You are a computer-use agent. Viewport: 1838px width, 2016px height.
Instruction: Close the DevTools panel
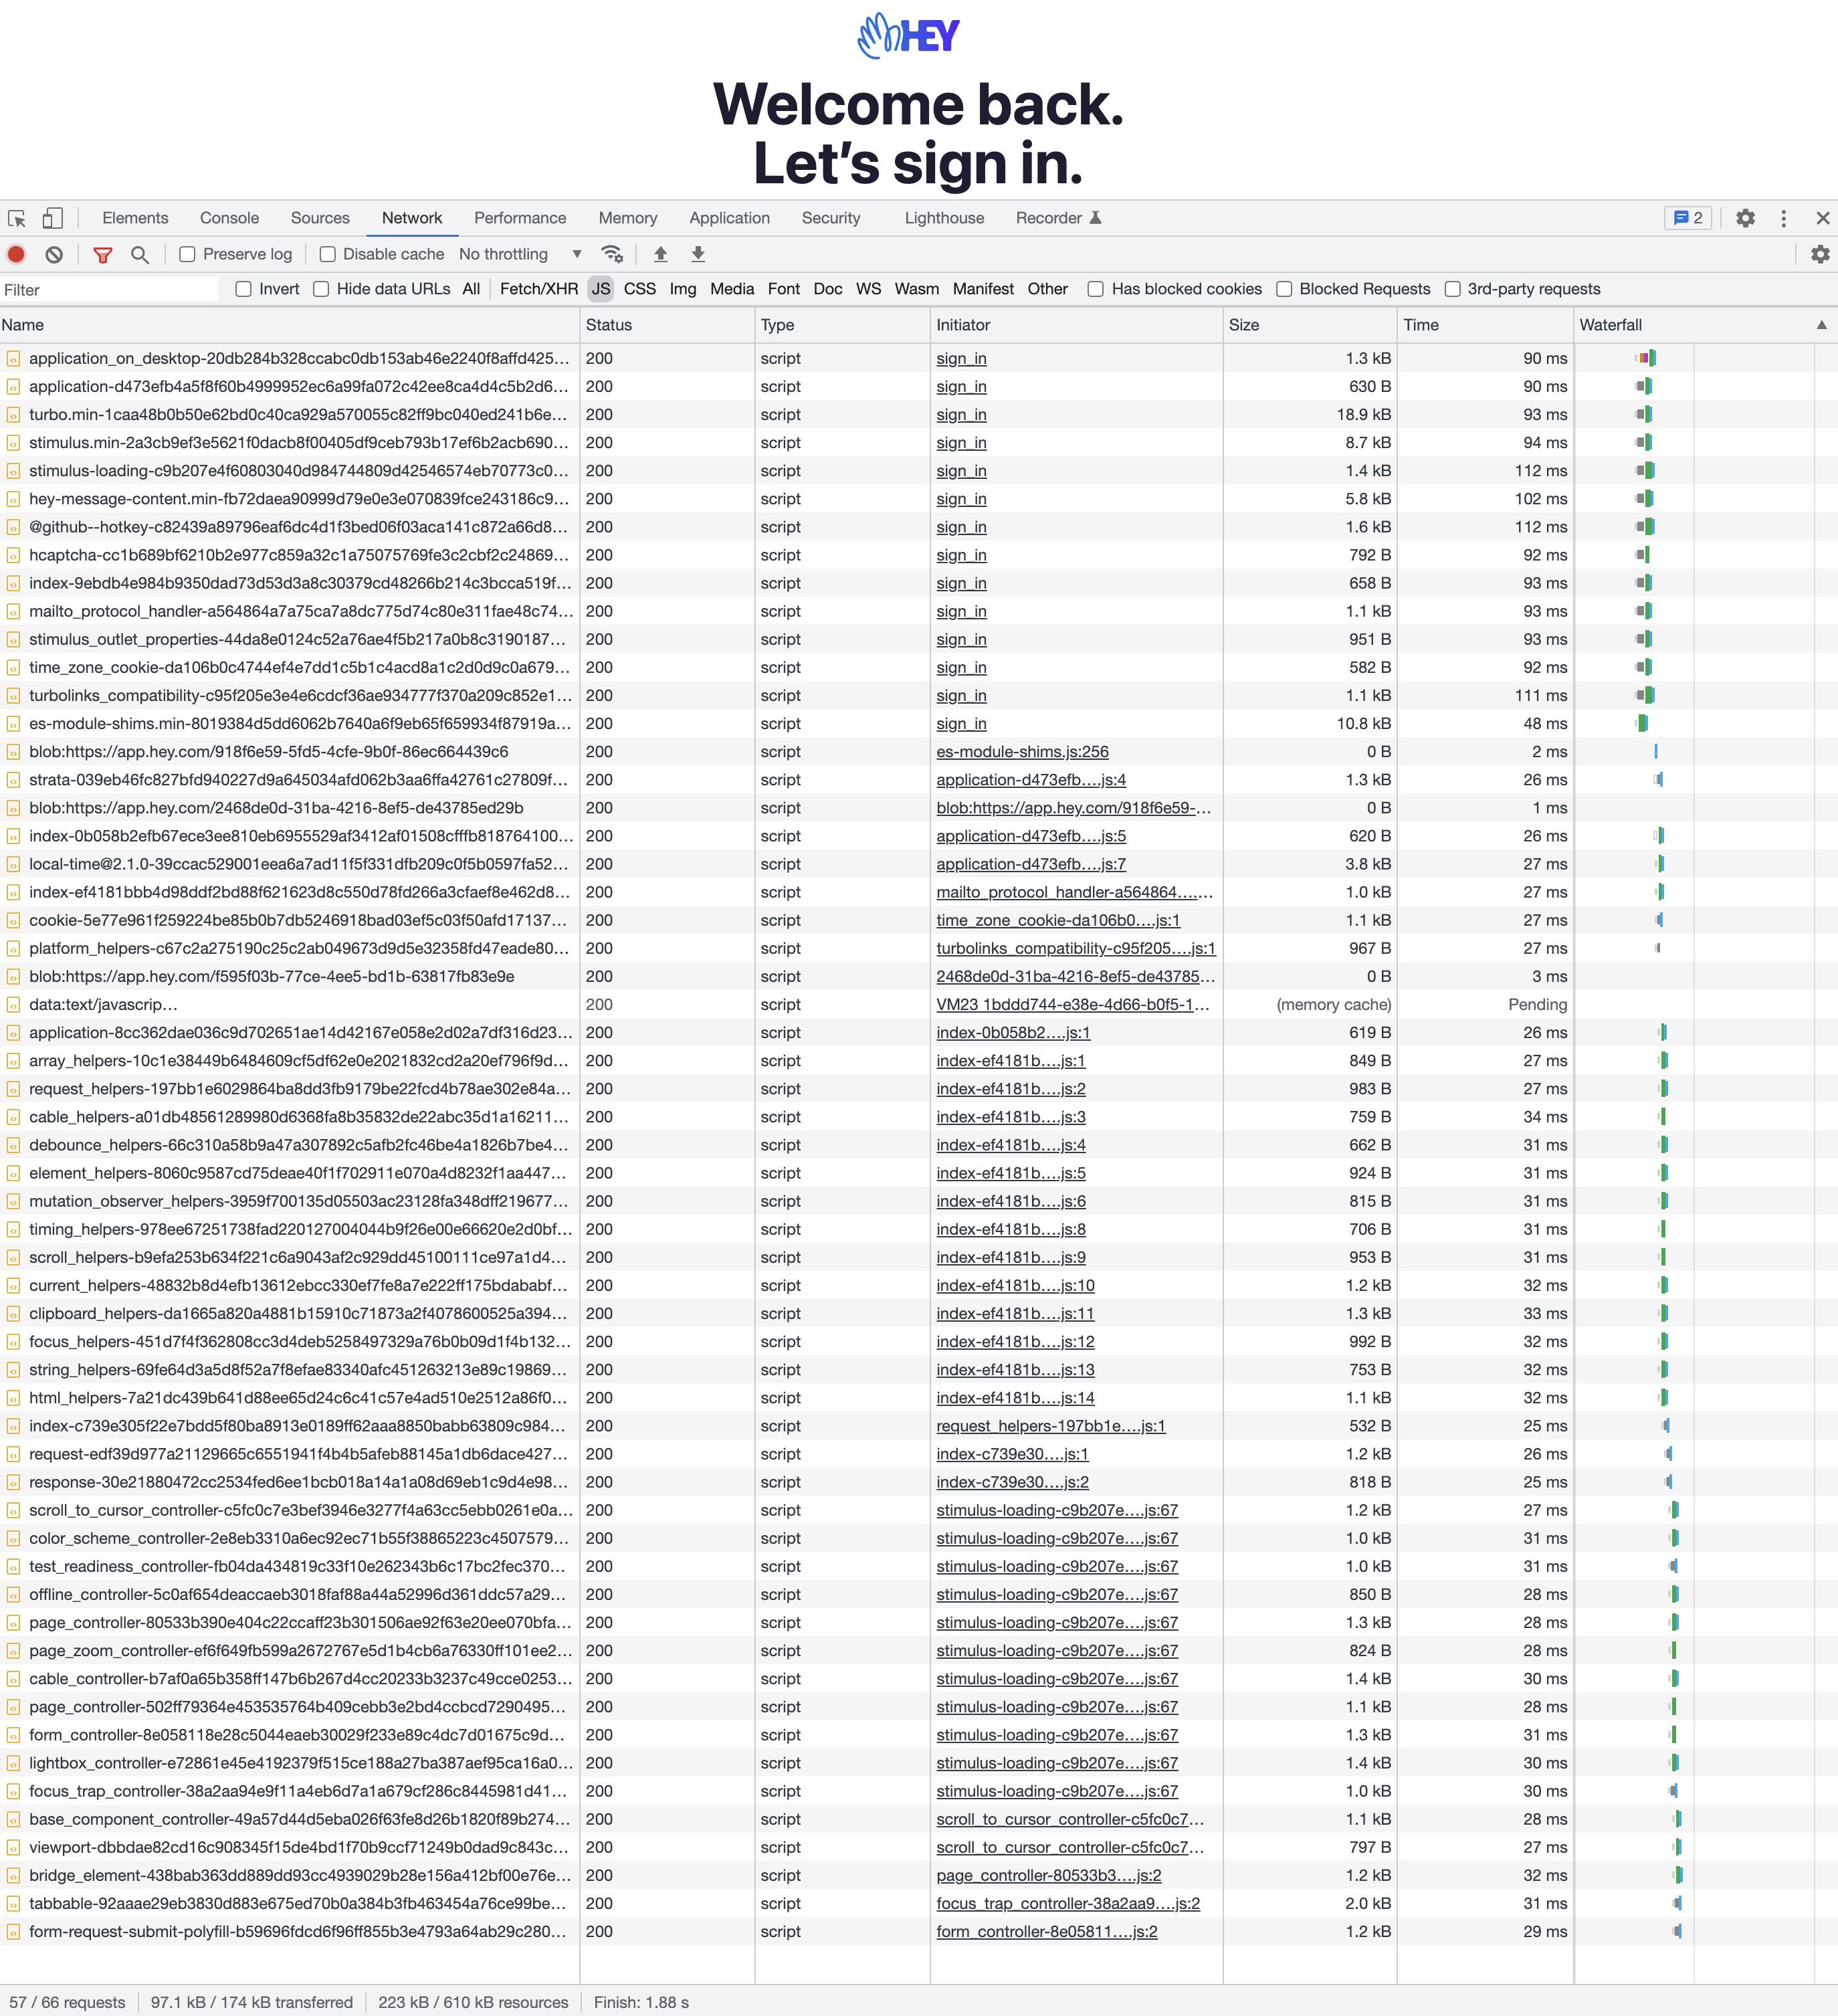1822,218
